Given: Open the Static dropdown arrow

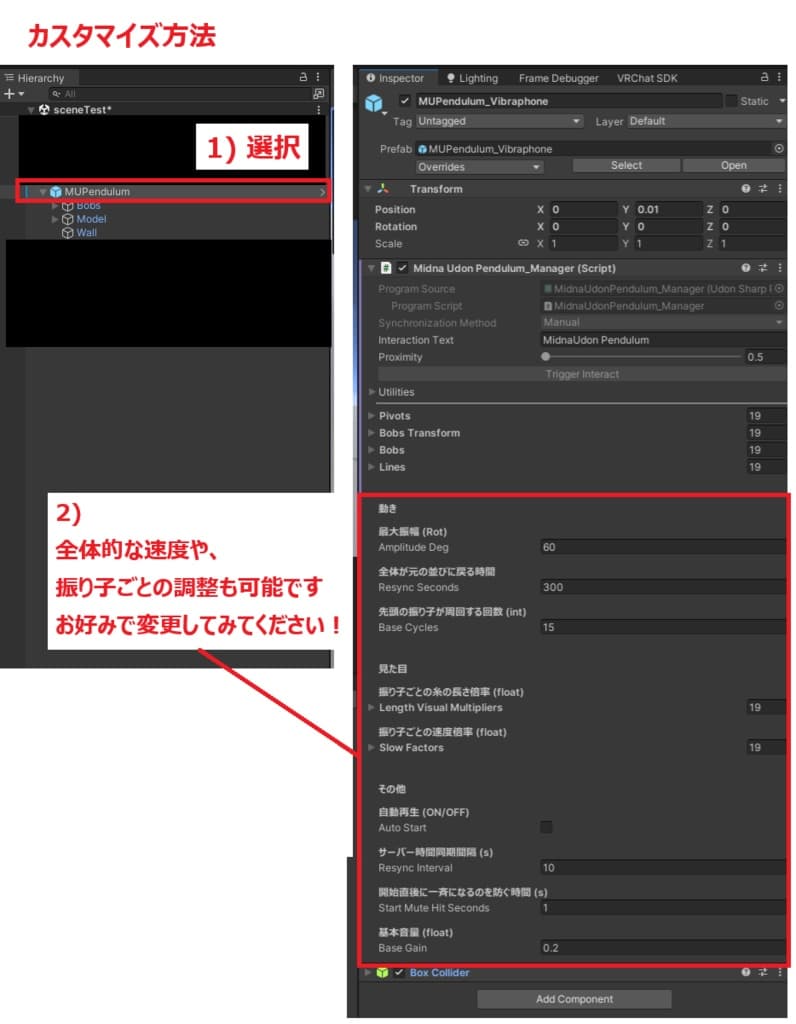Looking at the screenshot, I should click(781, 101).
